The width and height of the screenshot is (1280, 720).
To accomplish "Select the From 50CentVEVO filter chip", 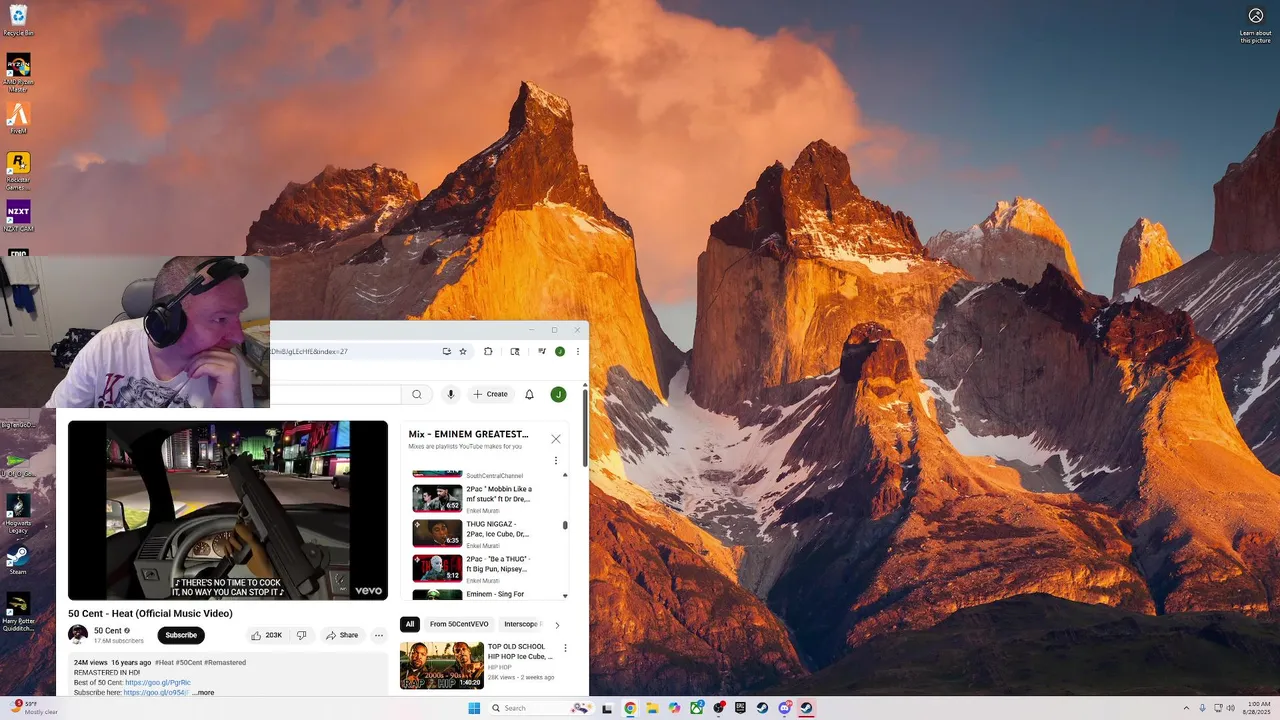I will coord(457,624).
